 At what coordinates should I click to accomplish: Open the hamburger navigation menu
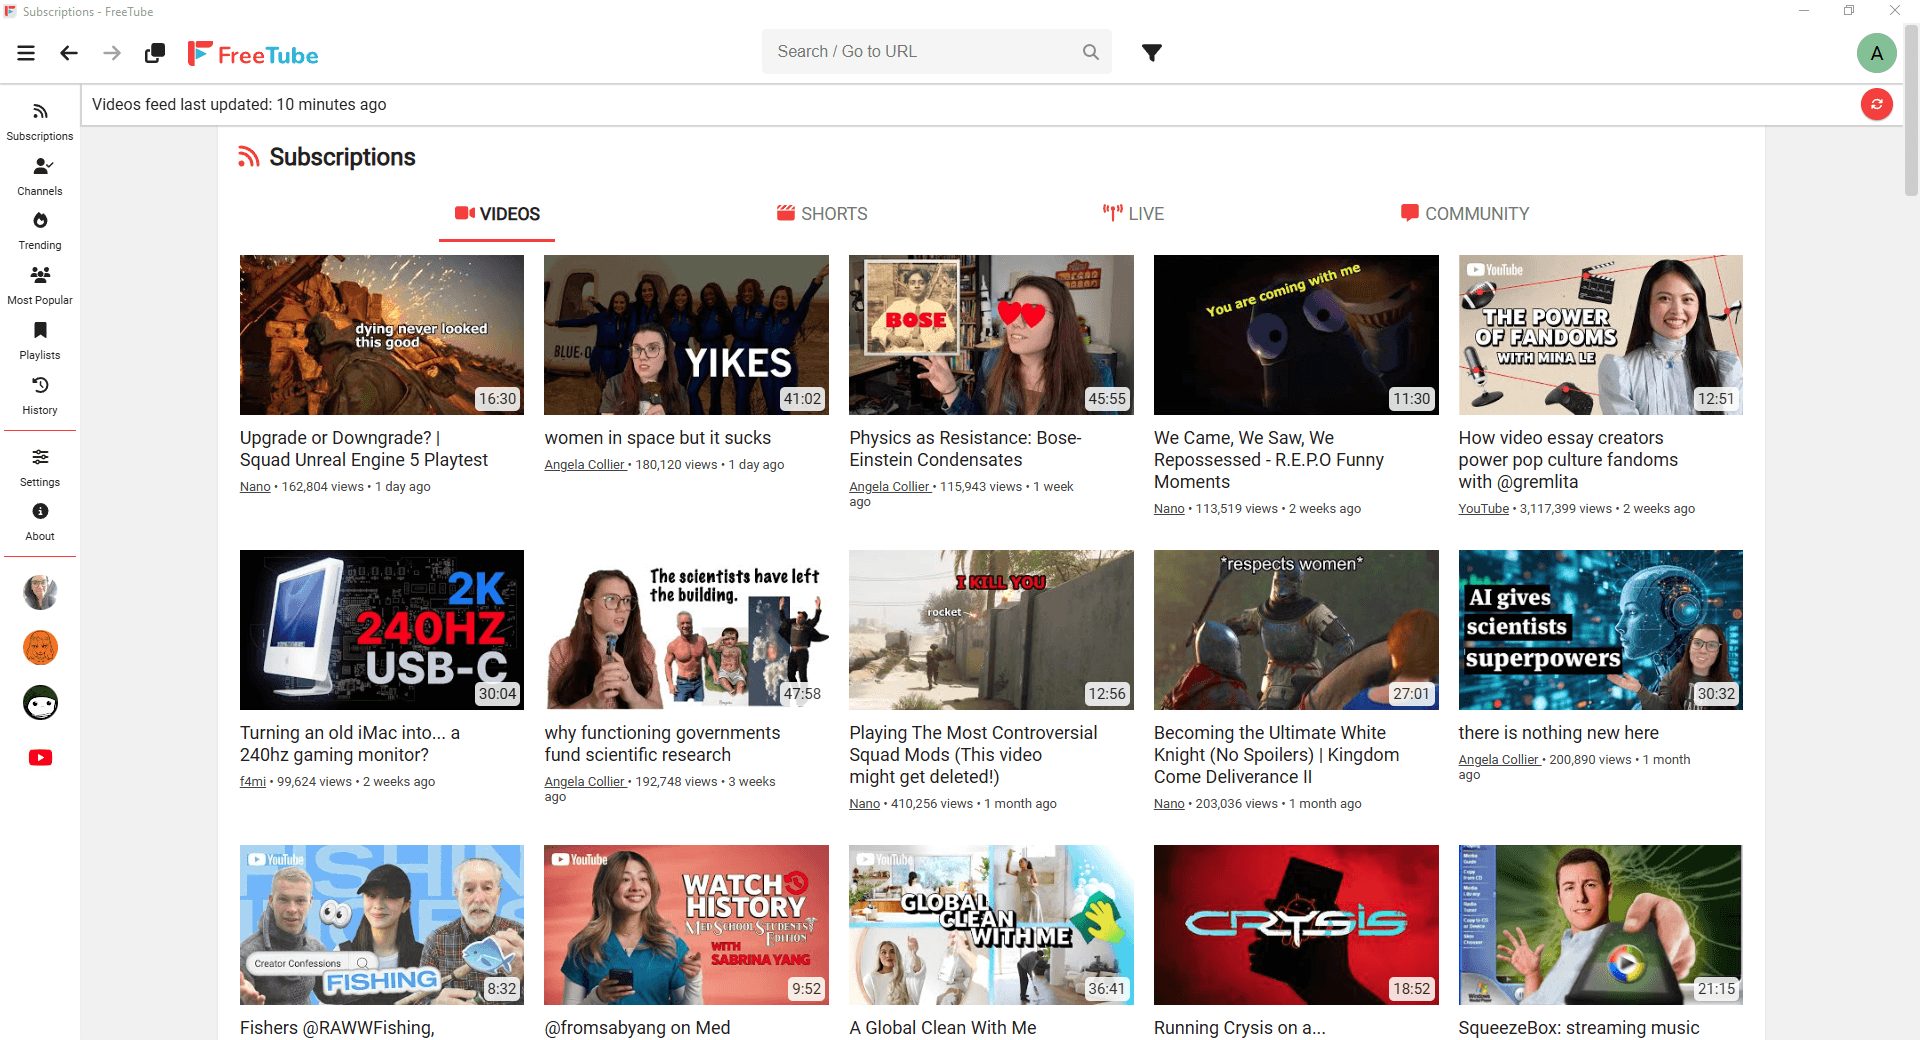point(25,52)
